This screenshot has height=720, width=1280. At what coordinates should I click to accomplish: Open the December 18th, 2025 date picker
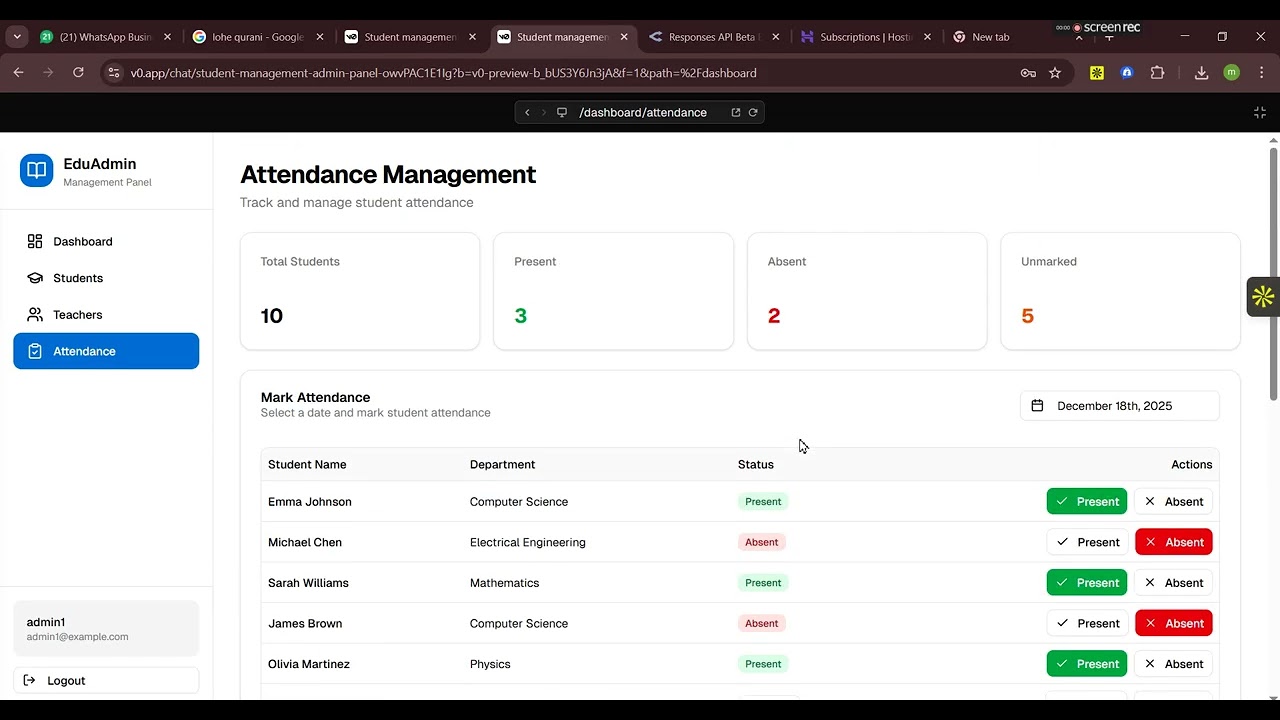pyautogui.click(x=1119, y=406)
